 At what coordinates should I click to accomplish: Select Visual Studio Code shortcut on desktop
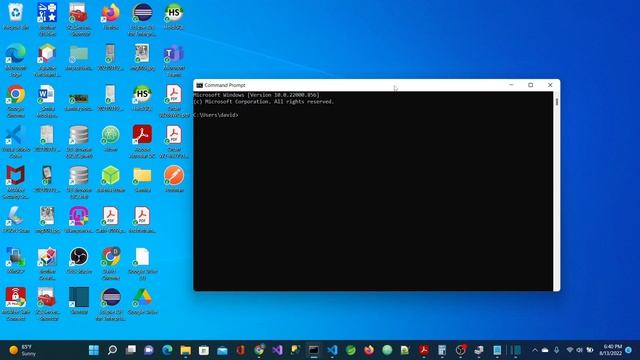click(16, 141)
